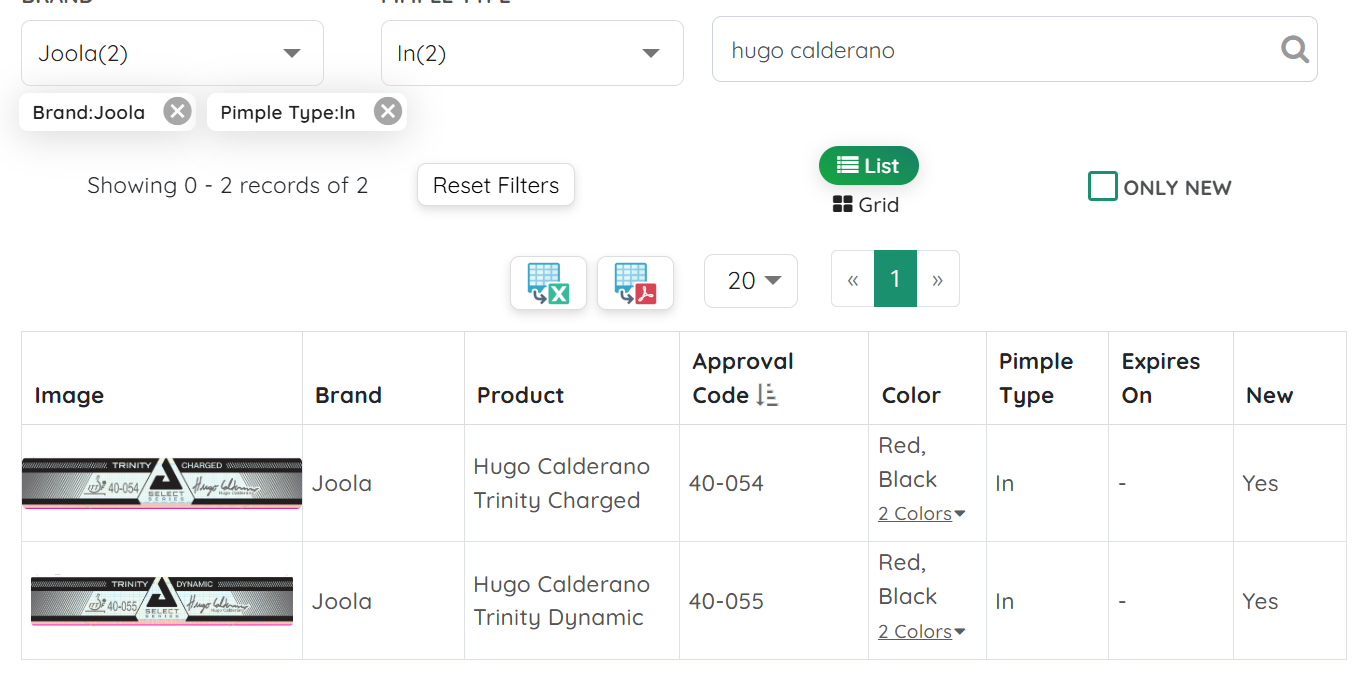The height and width of the screenshot is (690, 1367).
Task: Go to the previous results page
Action: (852, 280)
